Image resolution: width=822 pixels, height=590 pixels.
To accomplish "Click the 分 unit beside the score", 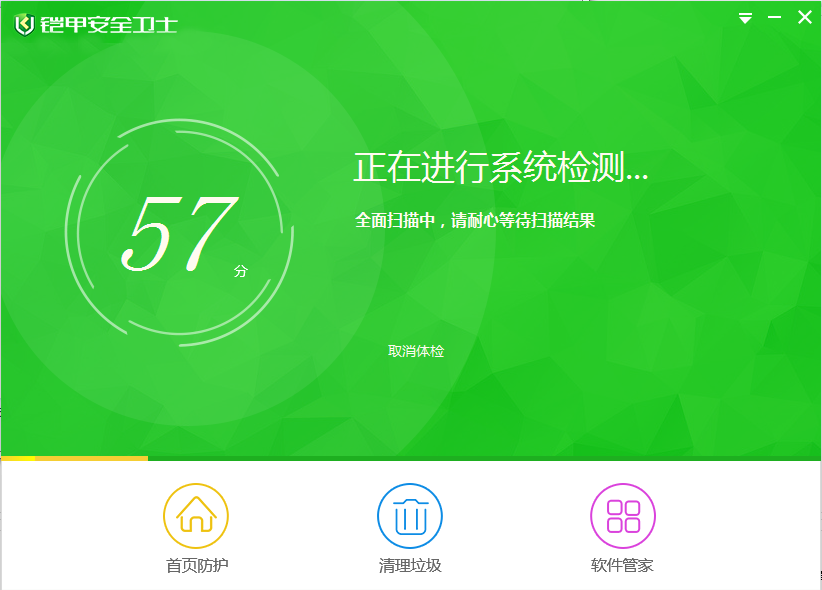I will coord(240,271).
